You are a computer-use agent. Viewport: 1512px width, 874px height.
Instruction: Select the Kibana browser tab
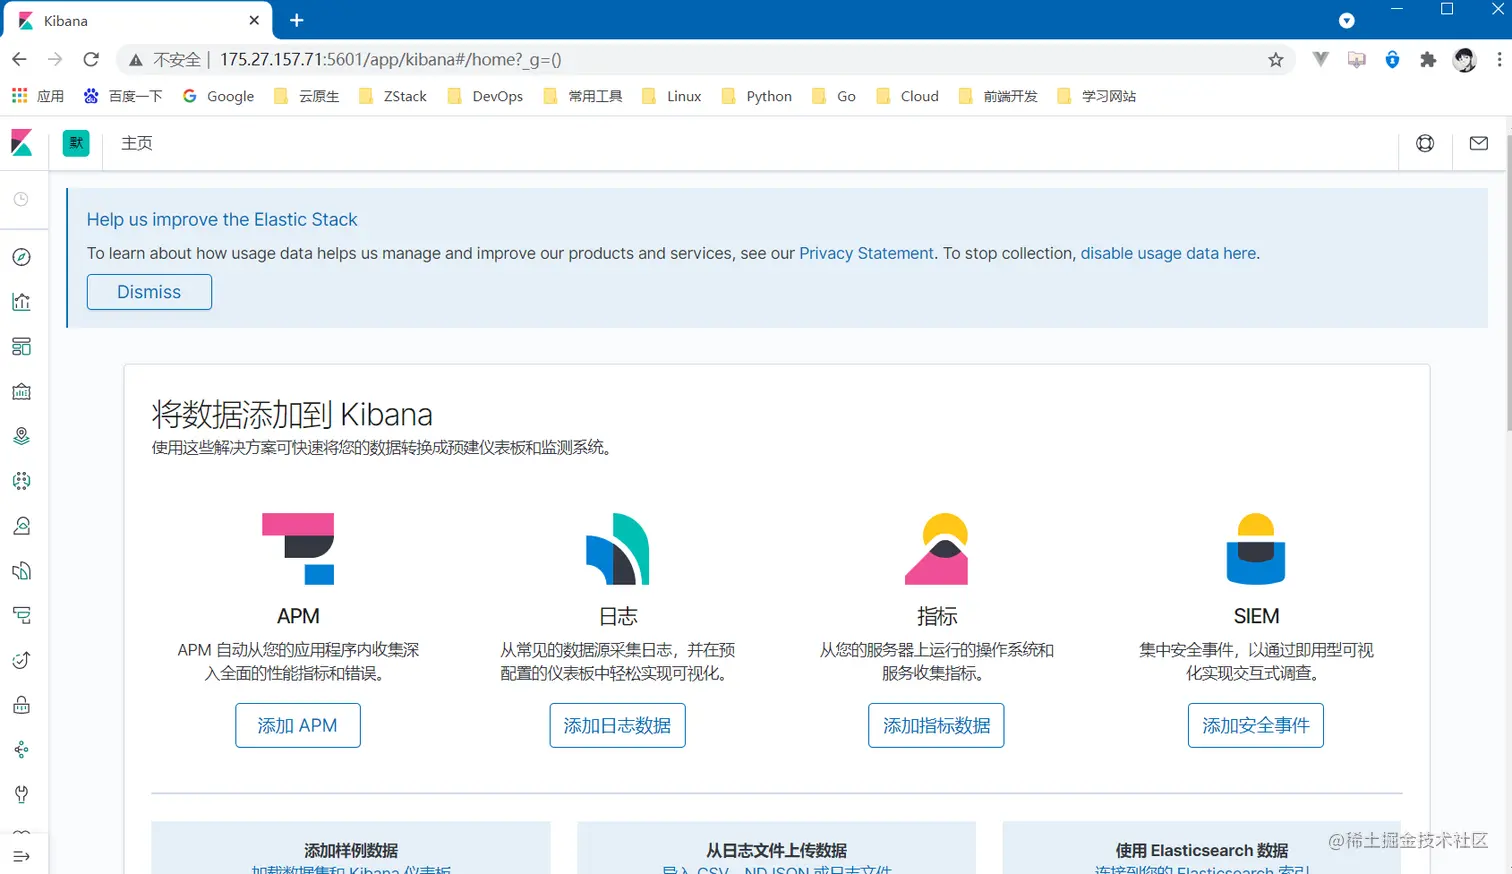coord(137,21)
